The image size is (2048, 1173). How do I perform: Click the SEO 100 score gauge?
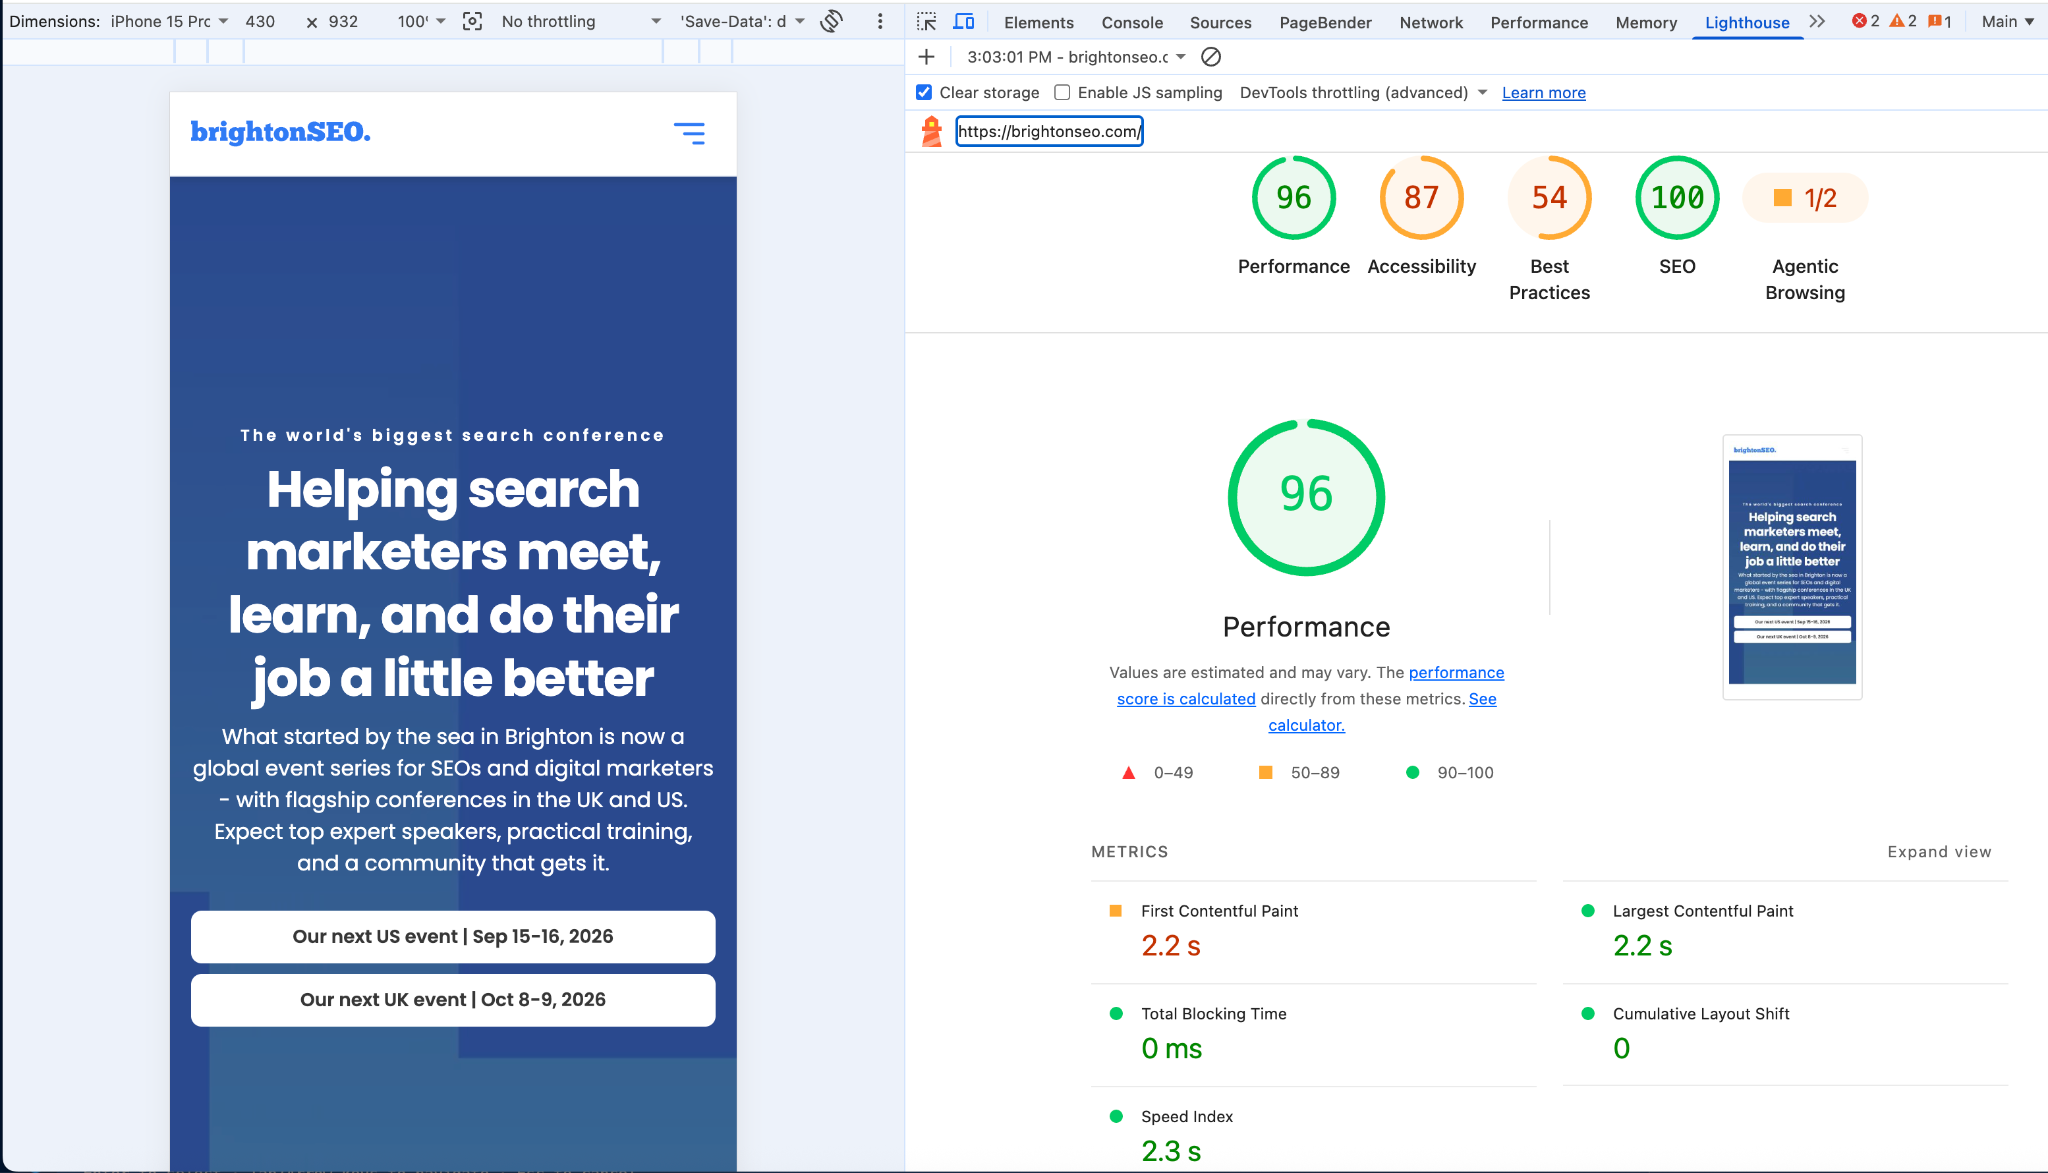pyautogui.click(x=1677, y=198)
